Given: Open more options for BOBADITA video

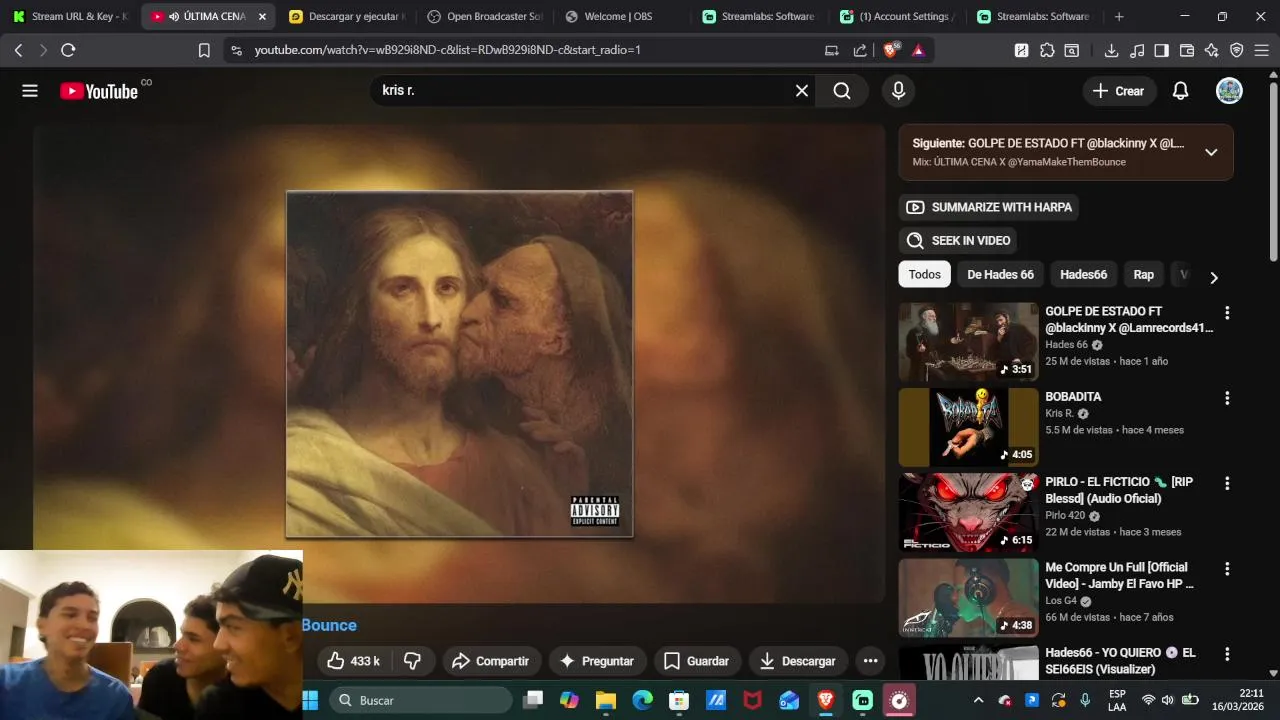Looking at the screenshot, I should tap(1227, 398).
